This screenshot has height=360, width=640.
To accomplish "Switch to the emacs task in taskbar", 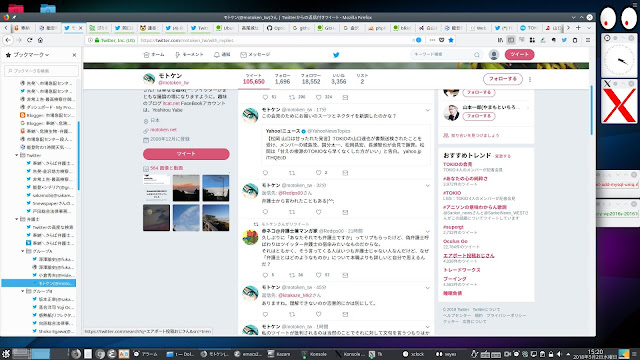I will pyautogui.click(x=248, y=354).
